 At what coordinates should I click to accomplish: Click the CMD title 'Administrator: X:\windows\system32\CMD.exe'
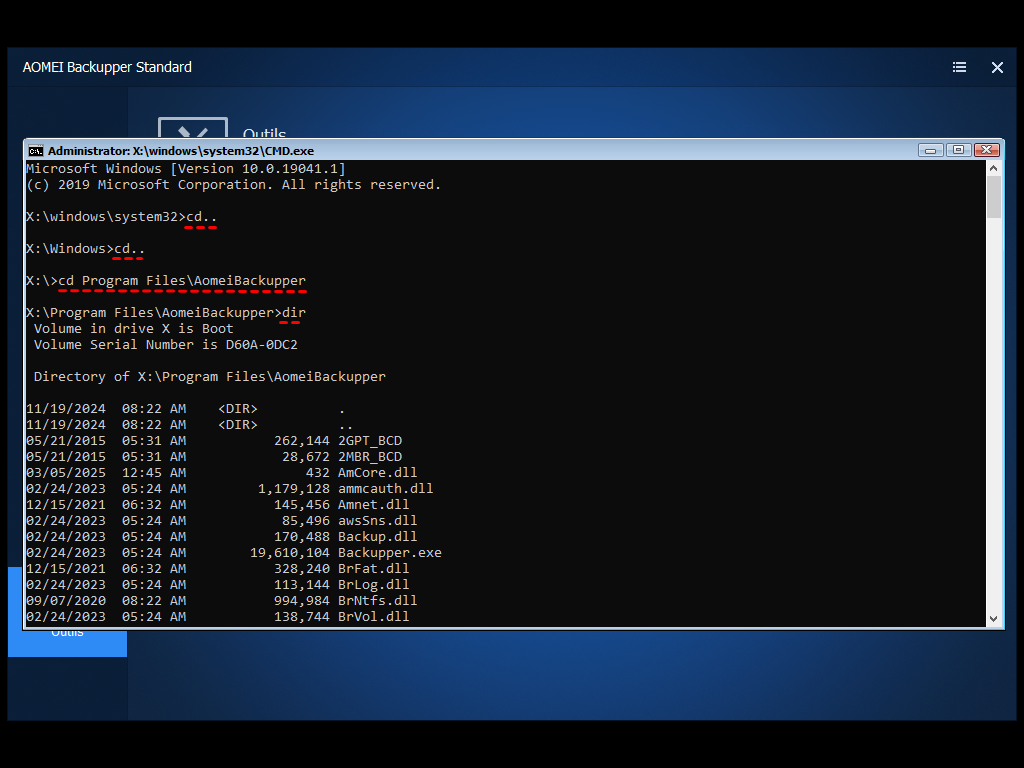tap(181, 151)
